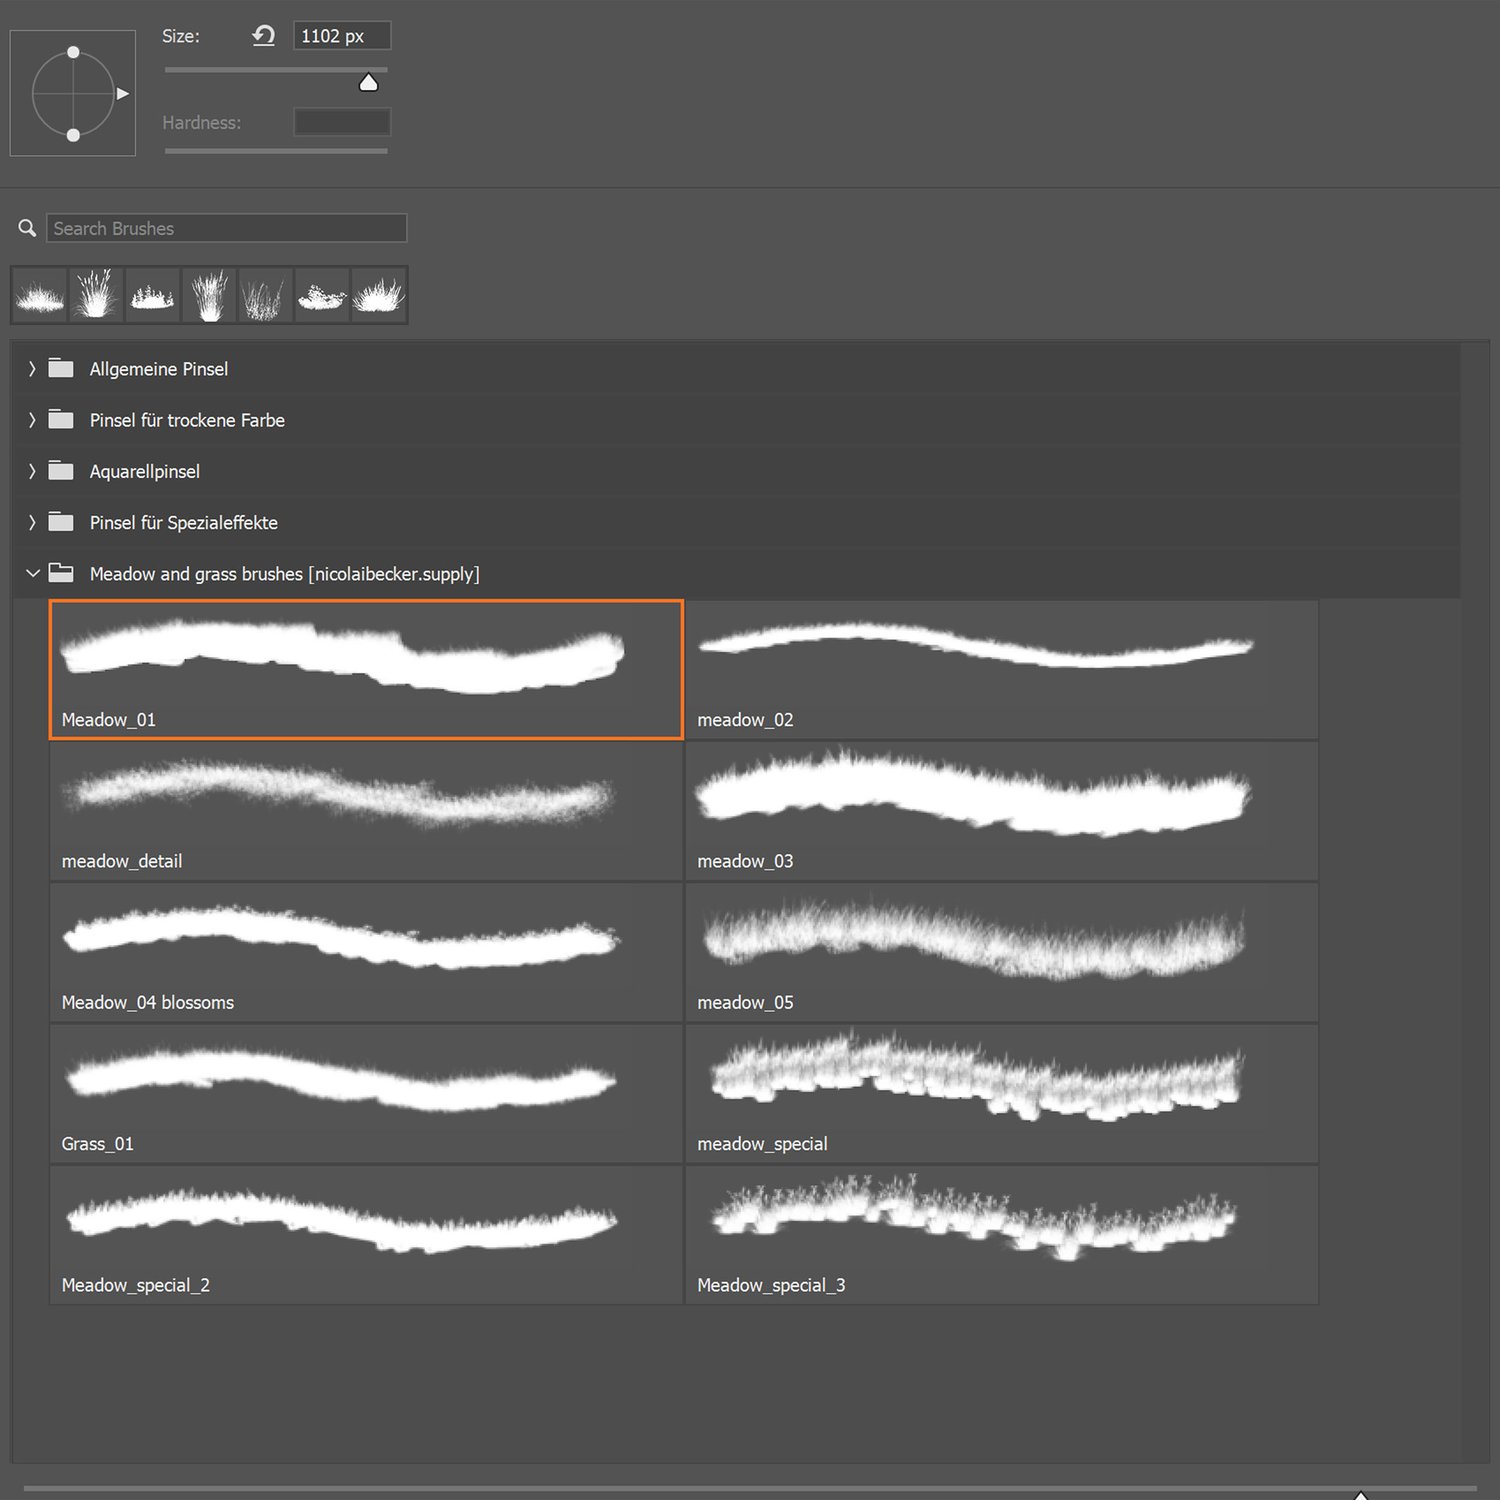
Task: Click the Allgemeine Pinsel folder icon
Action: [61, 368]
